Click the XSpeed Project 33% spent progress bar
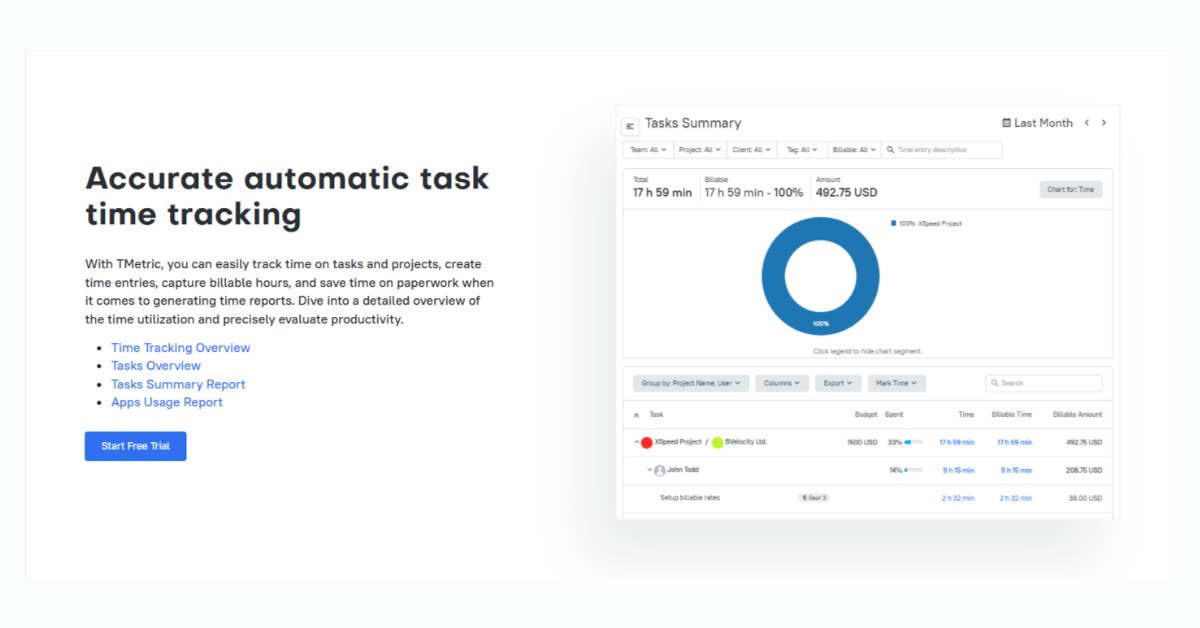1200x628 pixels. [914, 442]
